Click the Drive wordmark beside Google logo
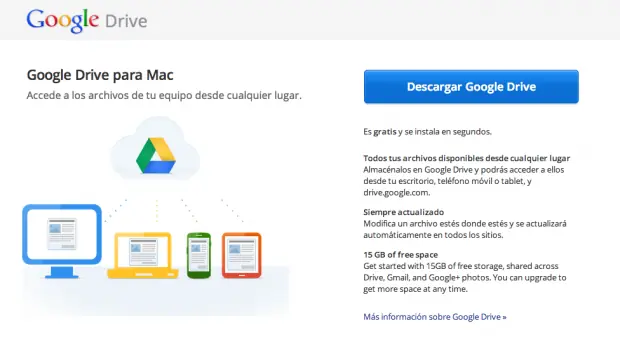Viewport: 620px width, 361px height. [x=126, y=21]
